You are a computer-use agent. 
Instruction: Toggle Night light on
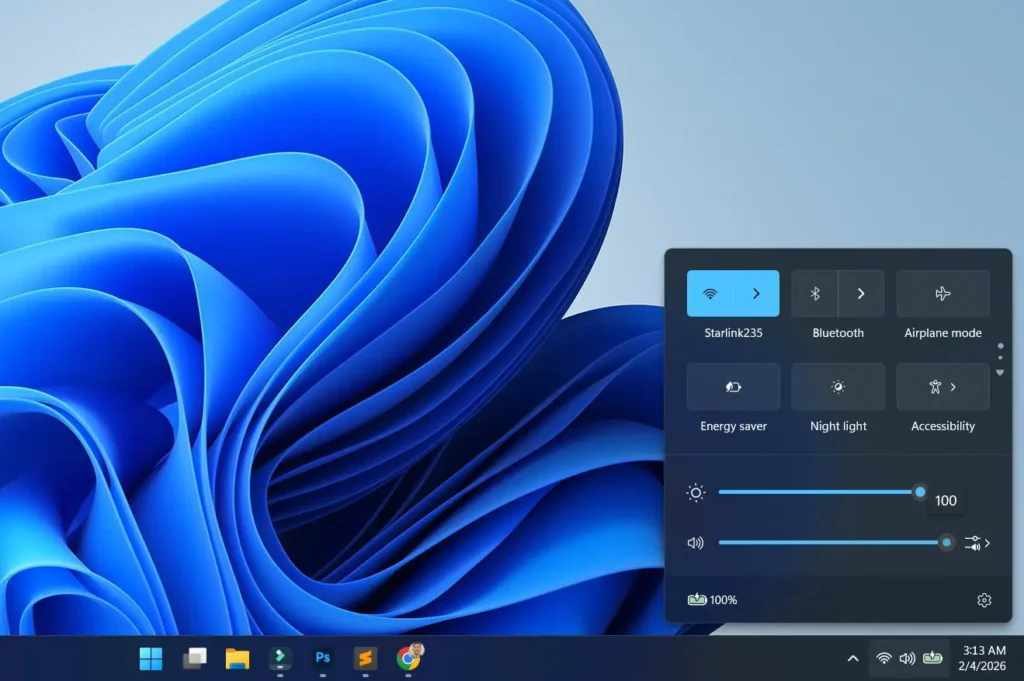tap(837, 387)
